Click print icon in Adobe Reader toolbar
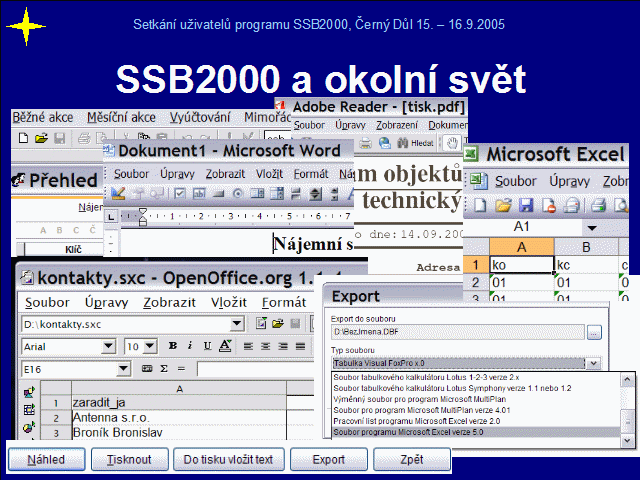Image resolution: width=640 pixels, height=480 pixels. tap(365, 143)
